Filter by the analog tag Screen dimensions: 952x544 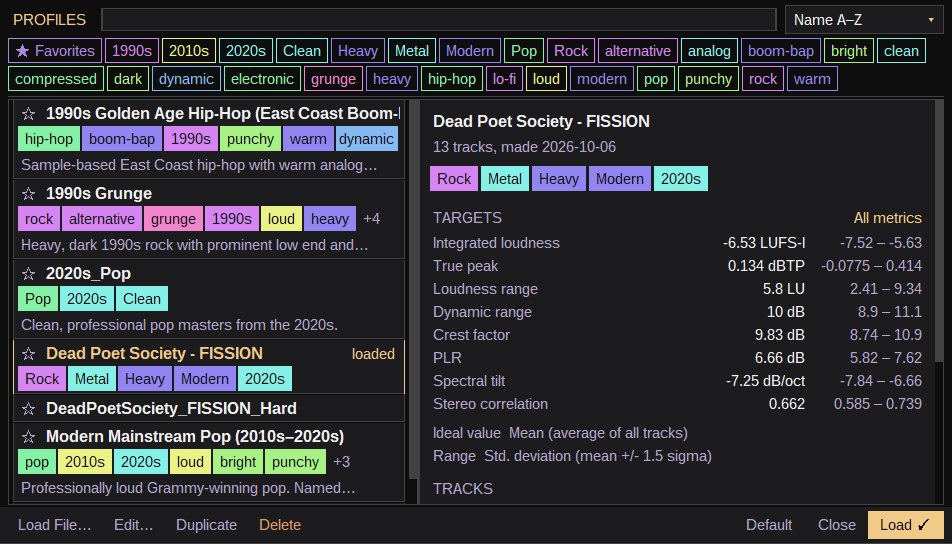(709, 51)
